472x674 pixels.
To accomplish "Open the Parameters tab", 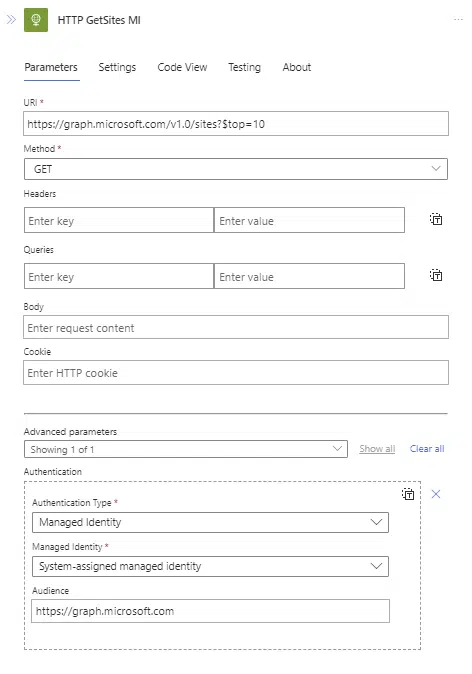I will 51,67.
